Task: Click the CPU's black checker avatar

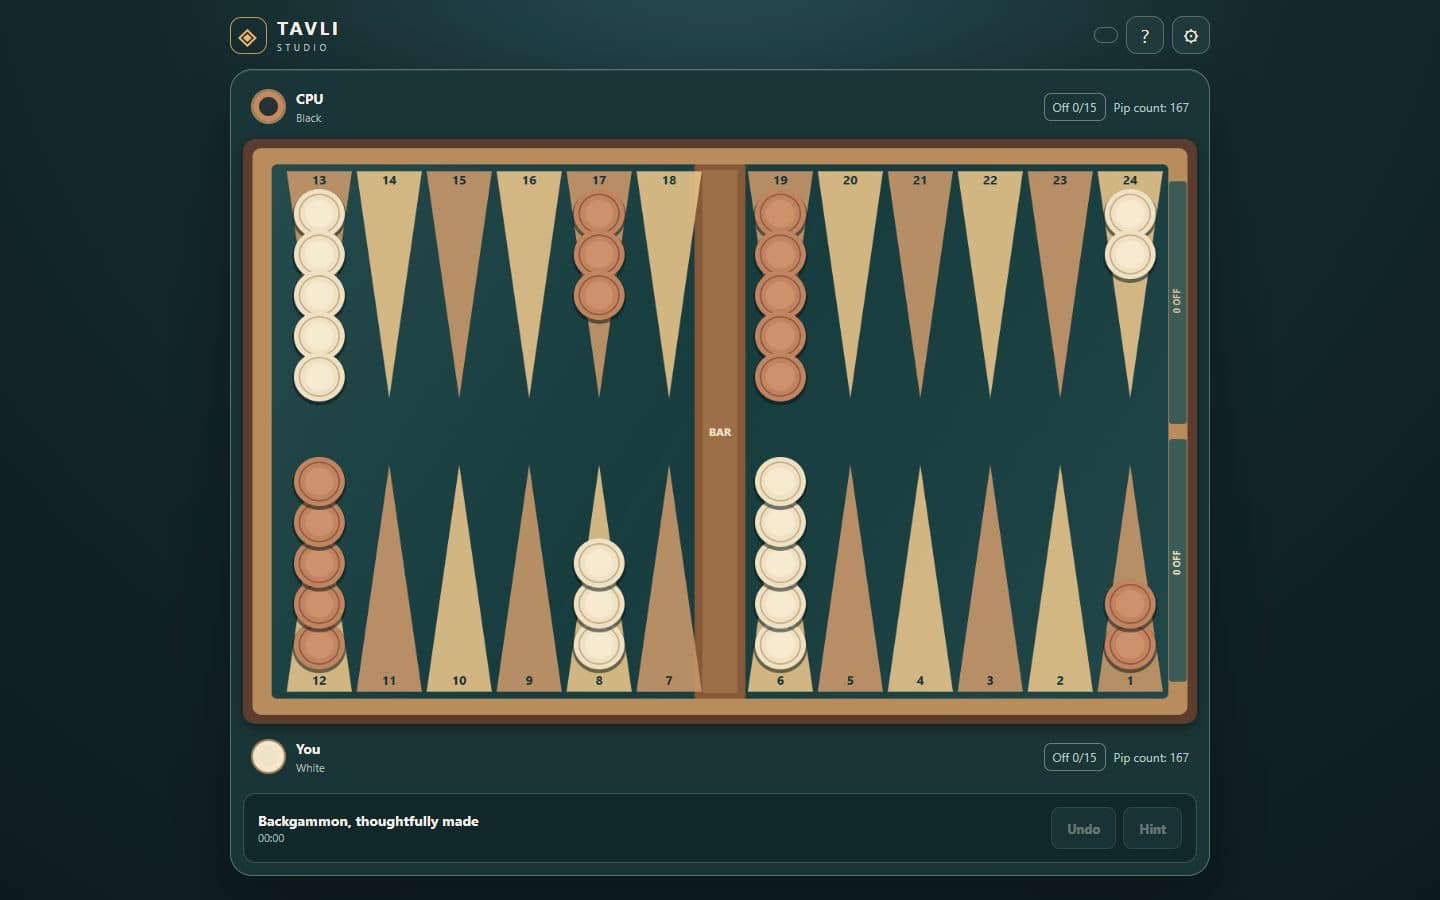Action: pyautogui.click(x=268, y=106)
